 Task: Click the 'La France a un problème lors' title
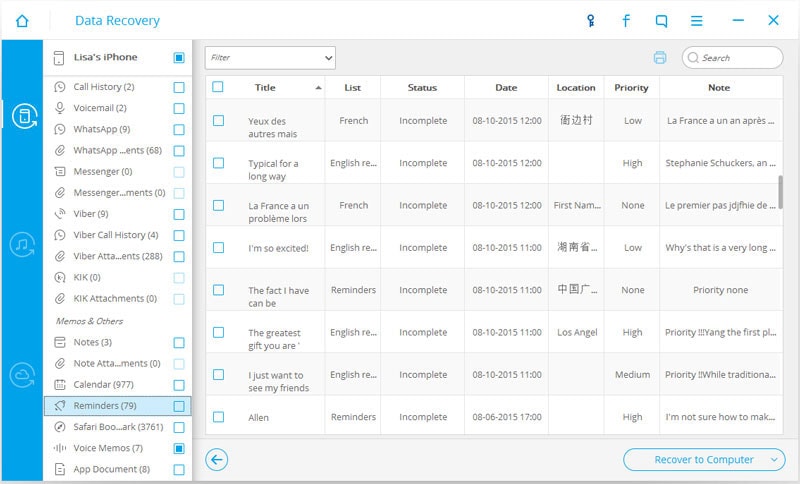click(279, 212)
